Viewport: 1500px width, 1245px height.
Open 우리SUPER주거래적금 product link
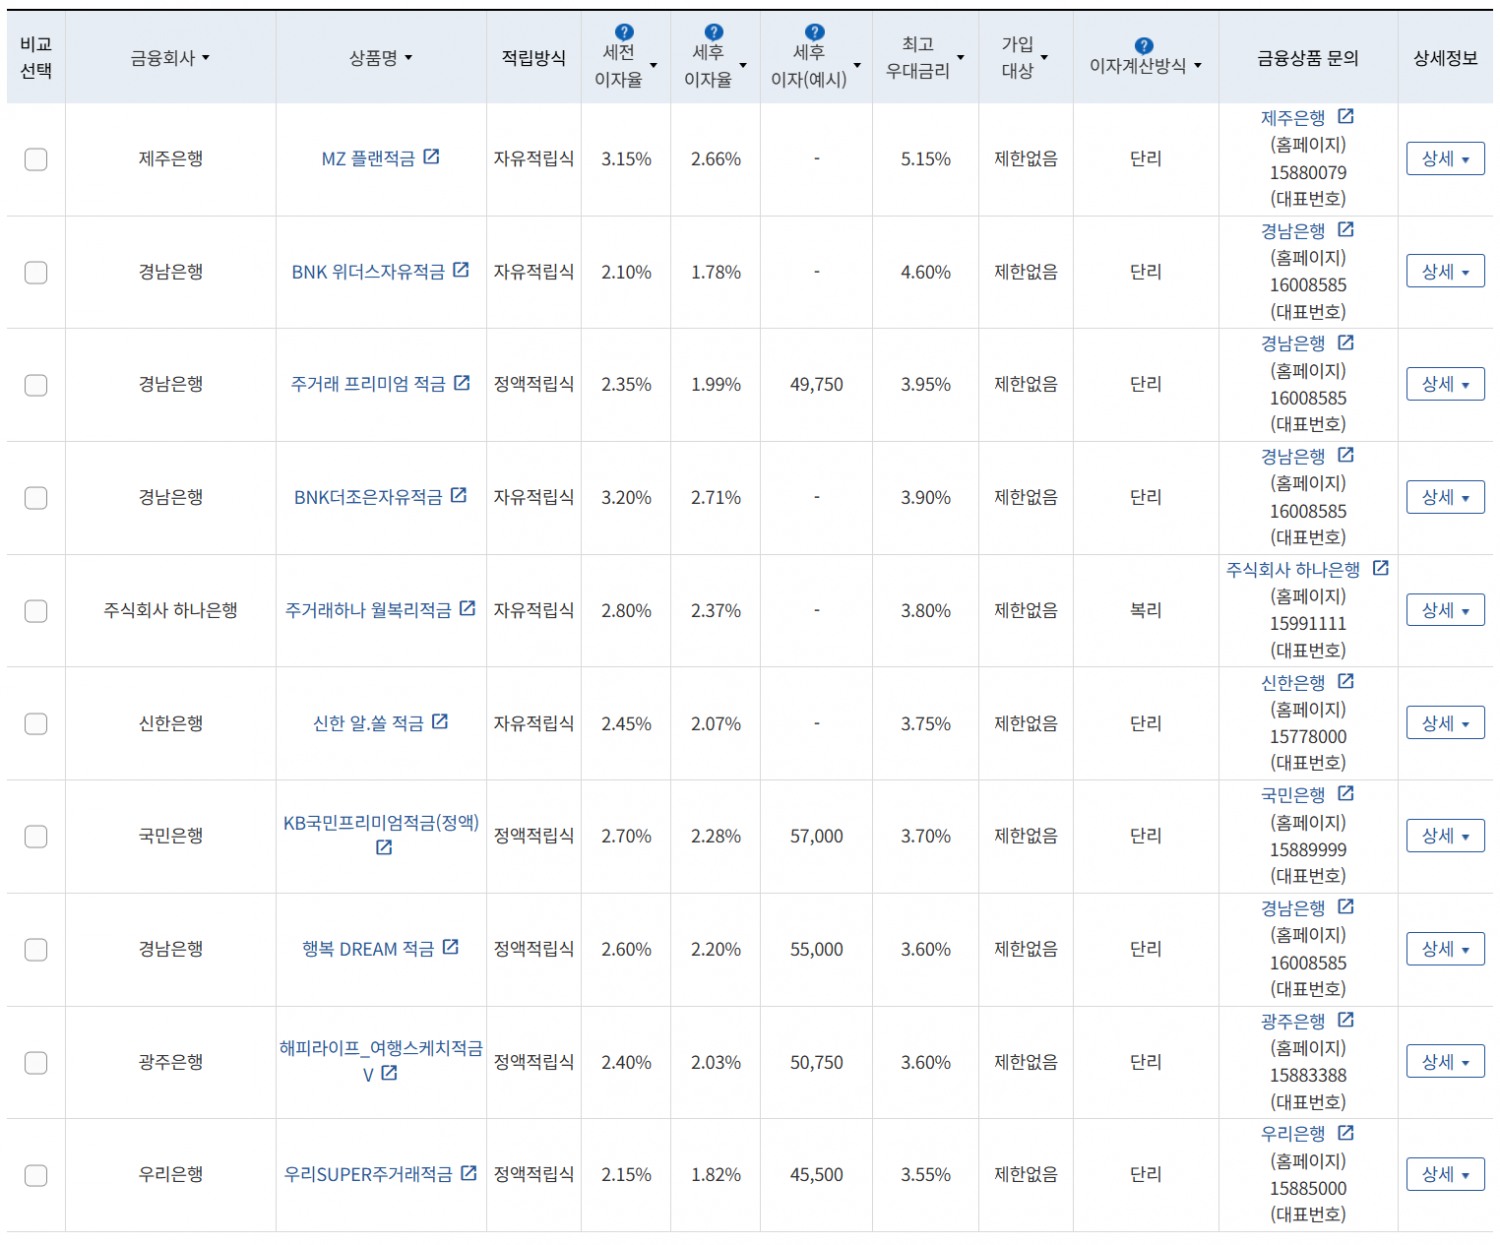tap(368, 1174)
